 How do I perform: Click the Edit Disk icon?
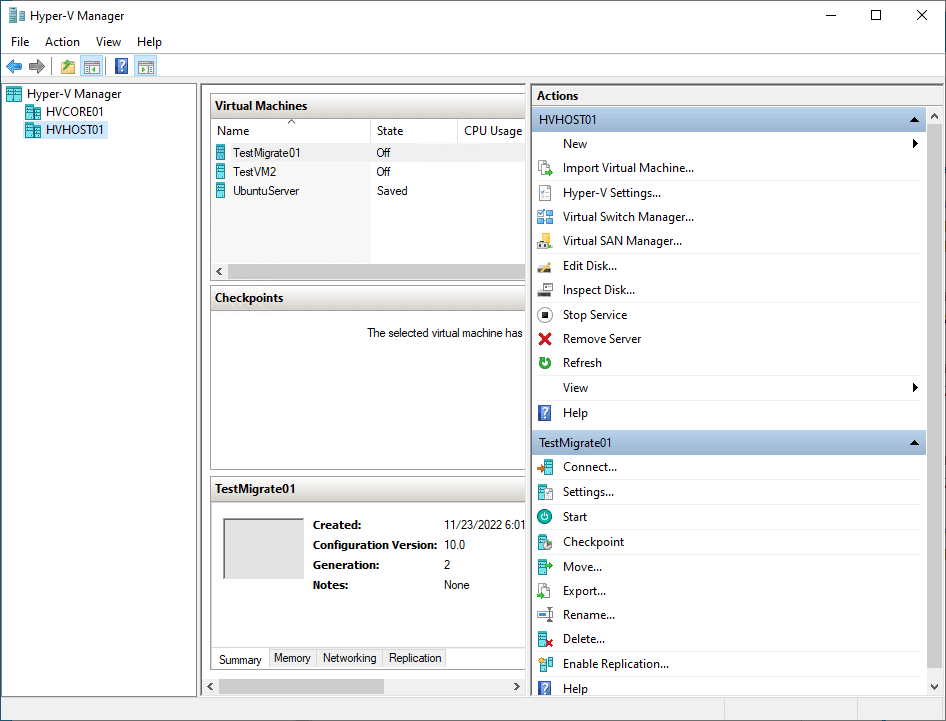(x=545, y=266)
